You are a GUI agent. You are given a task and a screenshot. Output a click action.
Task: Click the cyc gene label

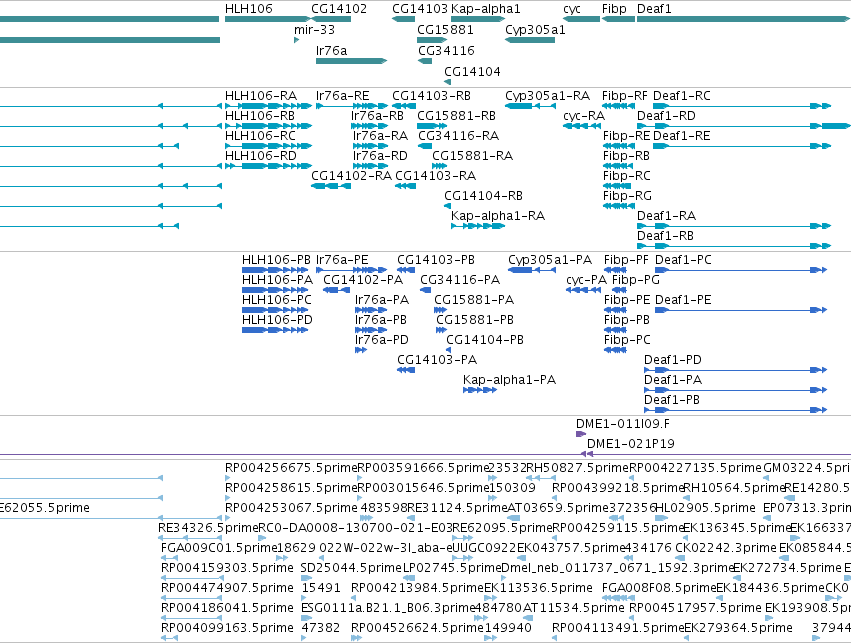pos(572,9)
